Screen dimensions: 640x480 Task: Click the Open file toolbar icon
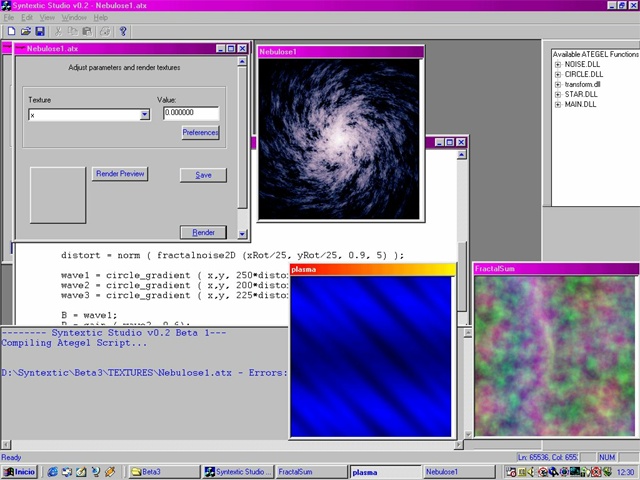pos(25,31)
